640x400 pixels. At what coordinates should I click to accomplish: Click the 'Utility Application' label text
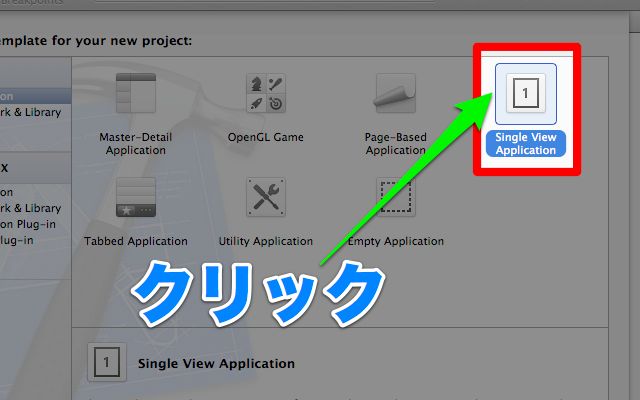pyautogui.click(x=266, y=241)
